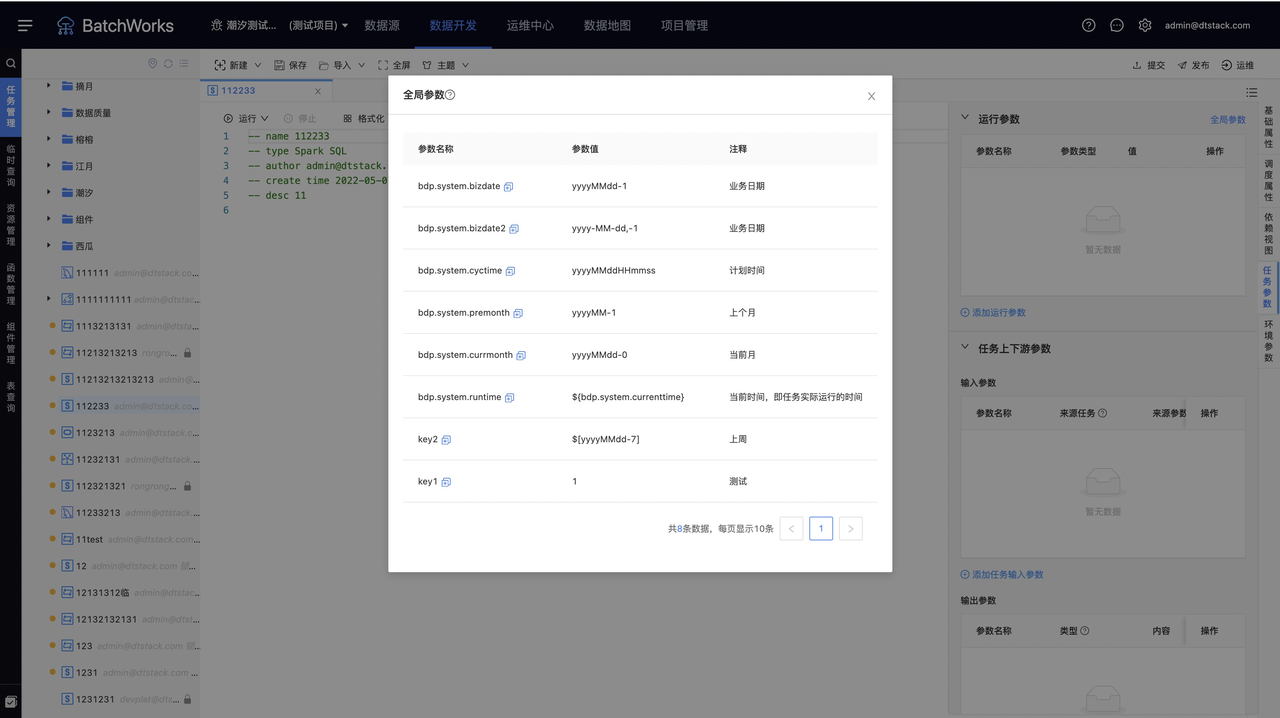This screenshot has width=1280, height=718.
Task: Switch to 项目管理 top menu
Action: click(x=684, y=25)
